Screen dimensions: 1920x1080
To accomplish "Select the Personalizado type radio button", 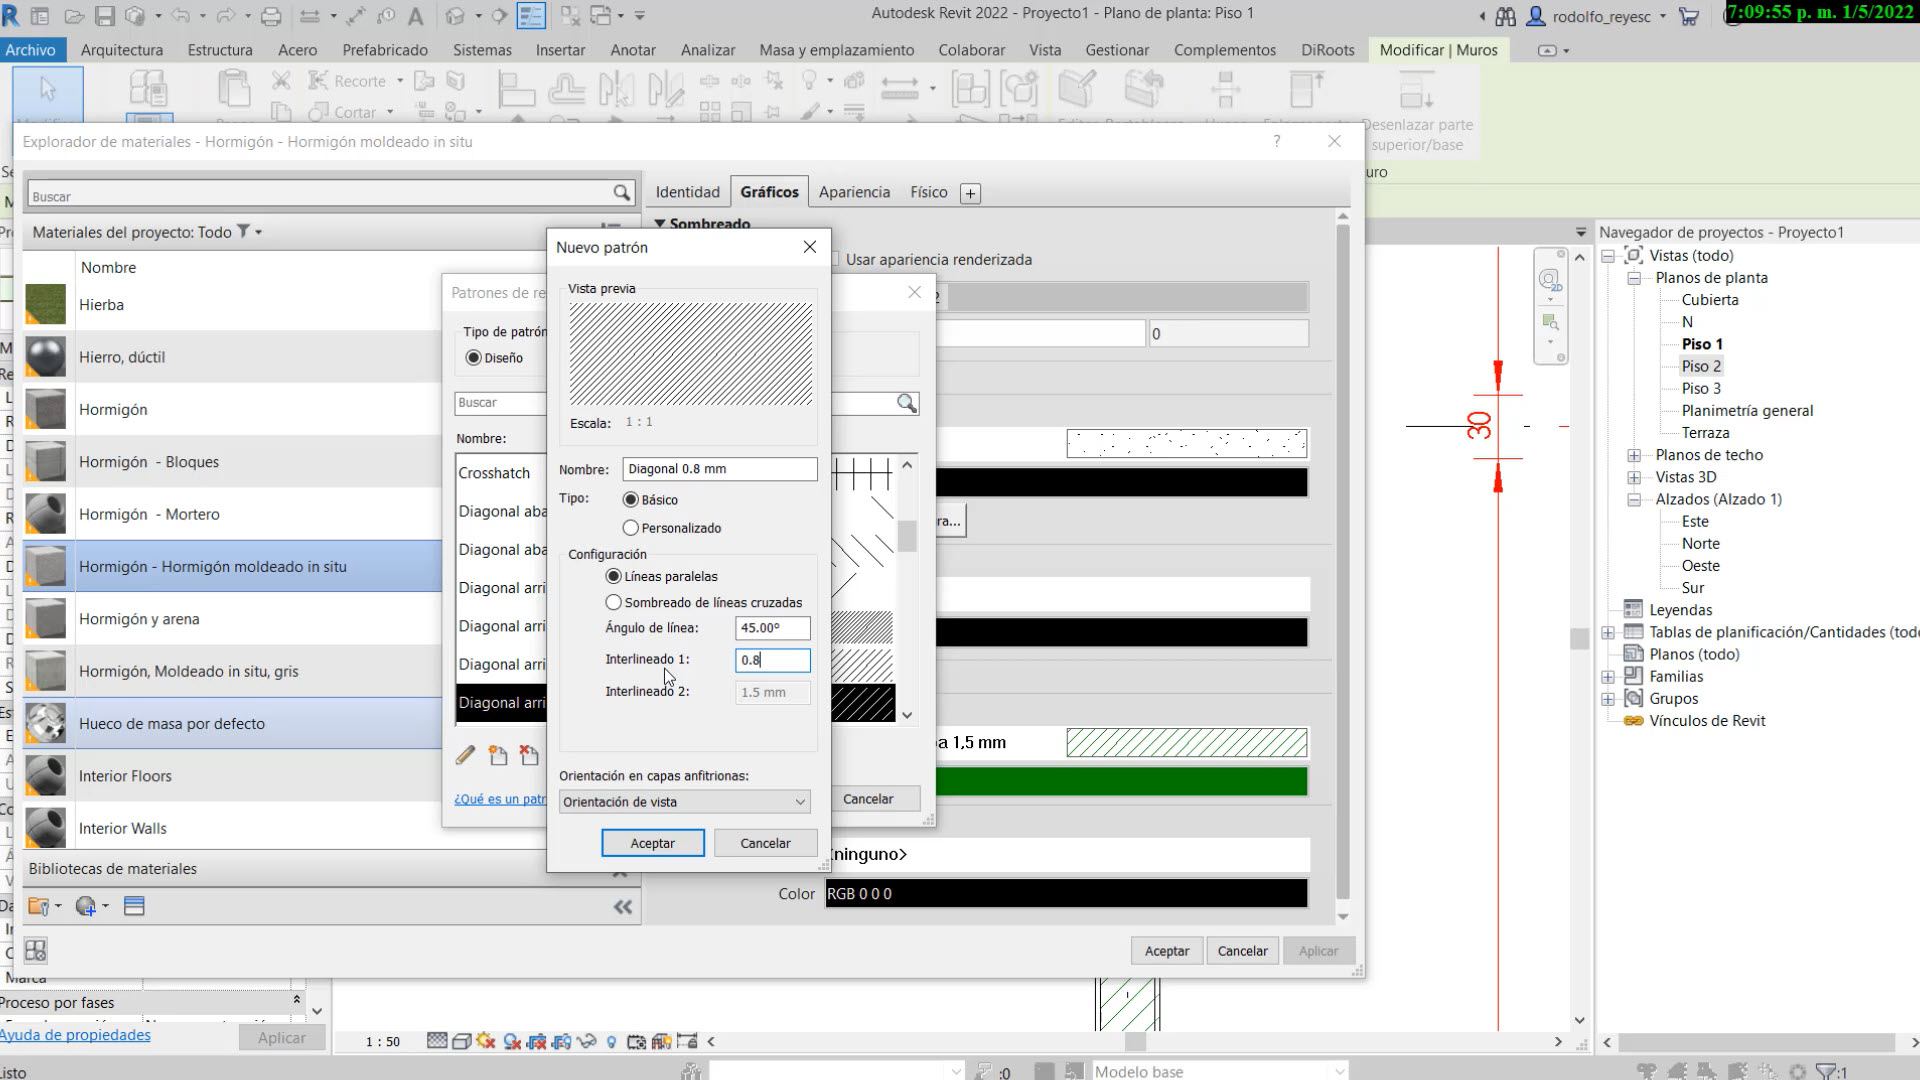I will pyautogui.click(x=630, y=528).
